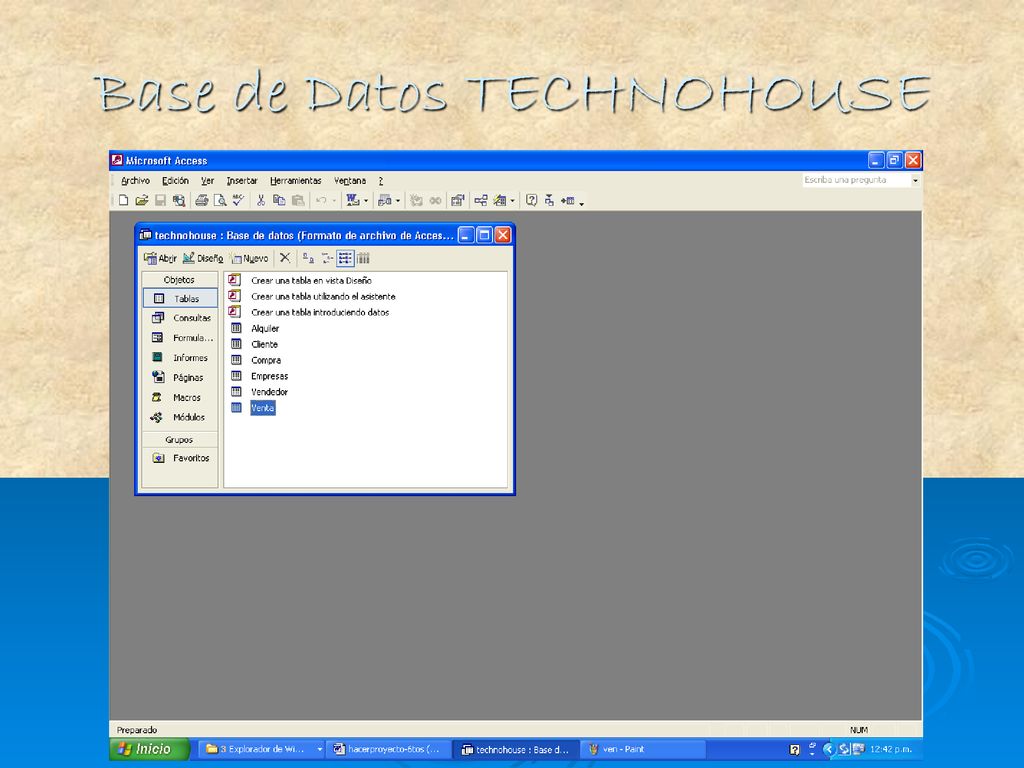Click the Analyze icon in the toolbar
The image size is (1024, 768).
point(385,200)
